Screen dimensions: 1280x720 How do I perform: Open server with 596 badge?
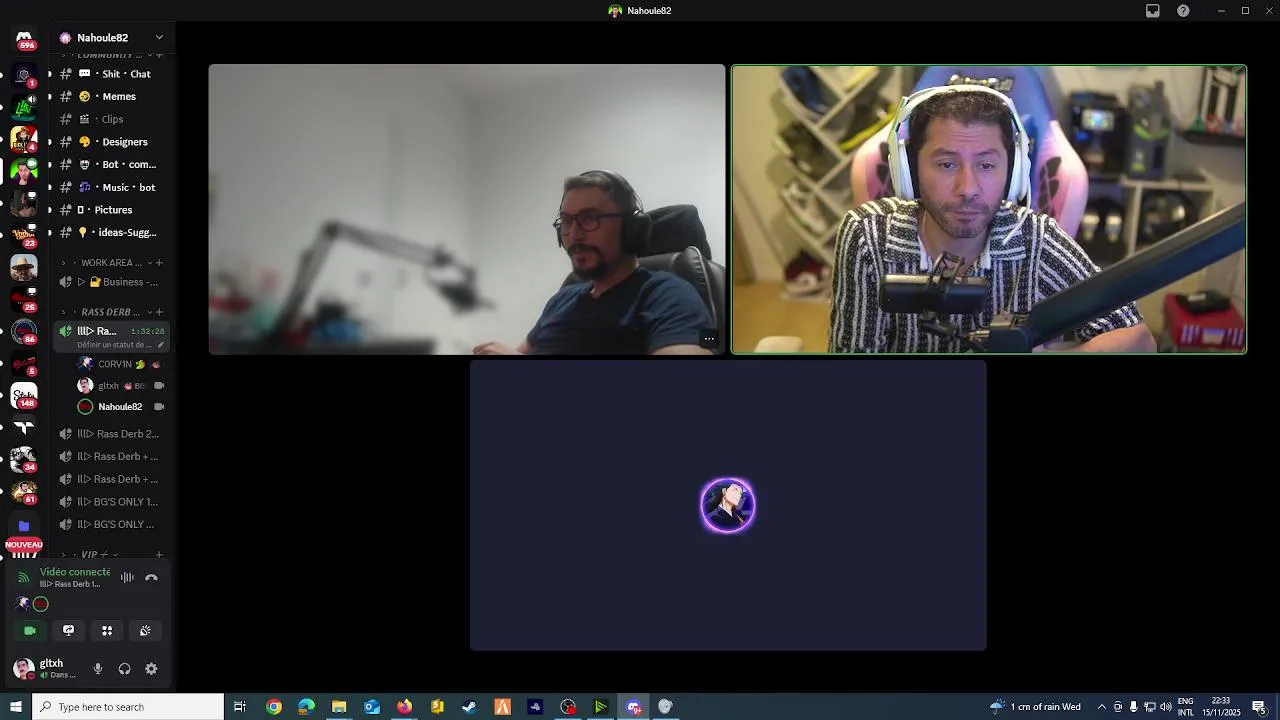pos(24,38)
